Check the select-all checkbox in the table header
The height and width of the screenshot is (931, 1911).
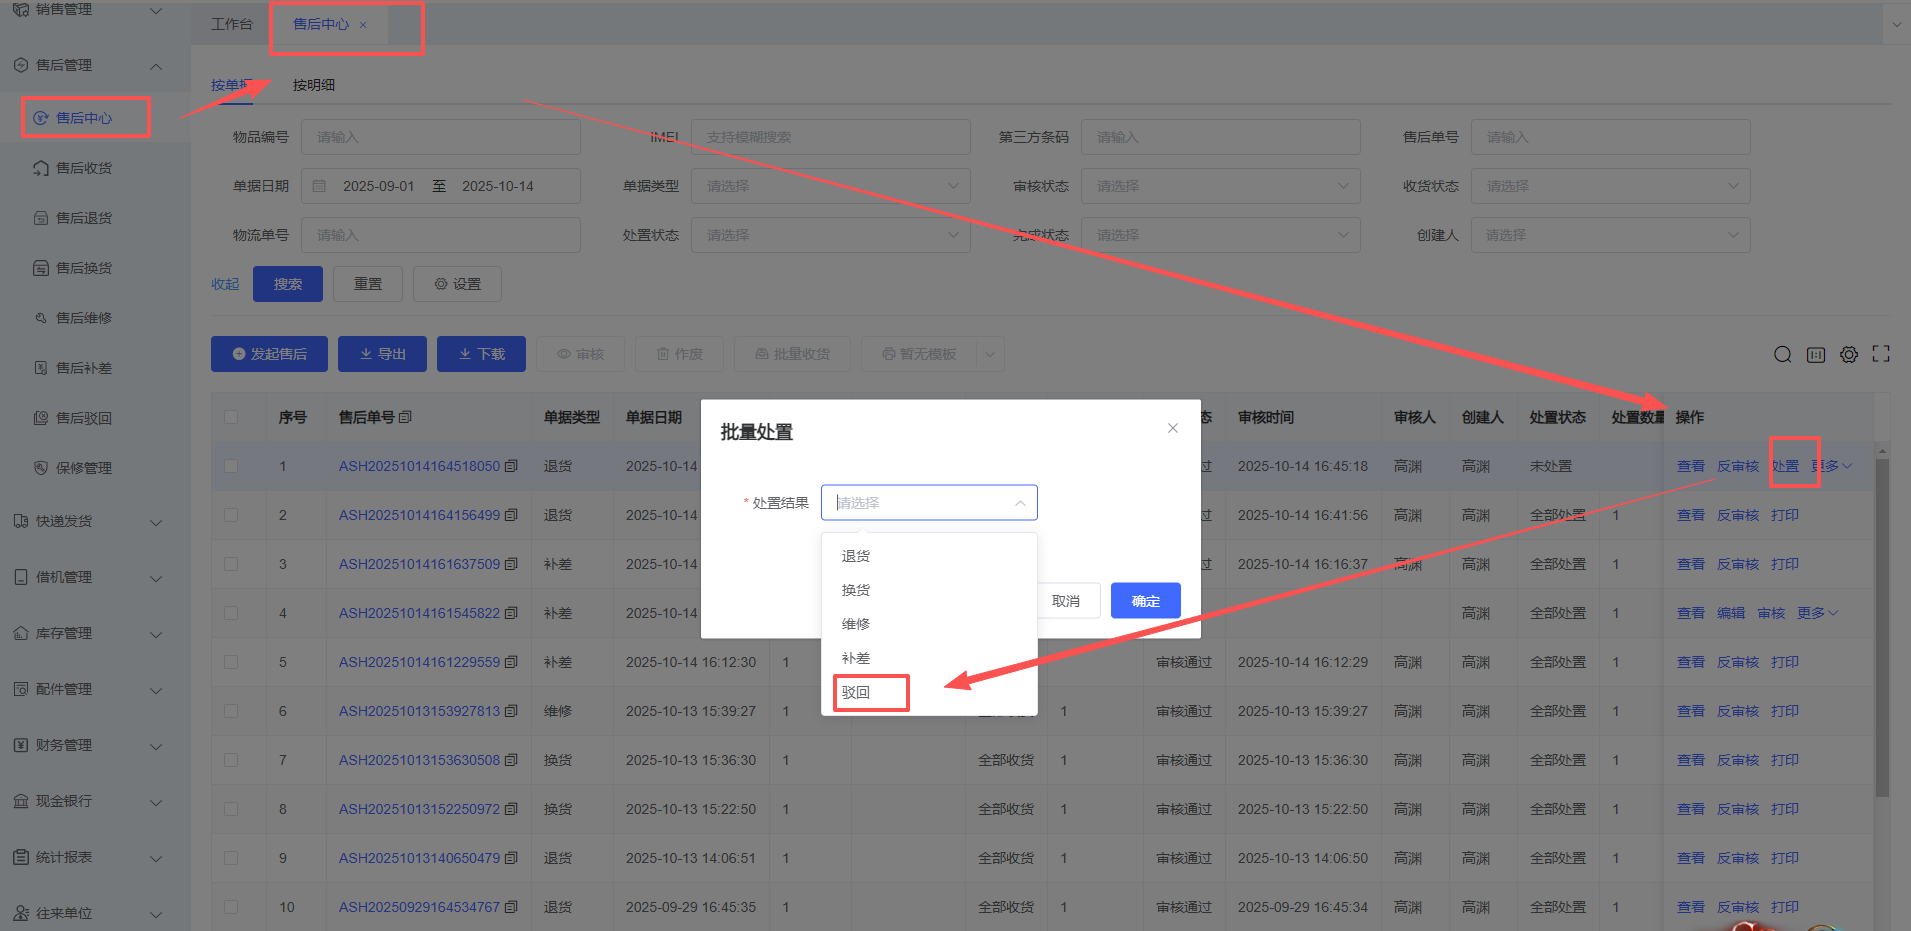click(x=231, y=417)
